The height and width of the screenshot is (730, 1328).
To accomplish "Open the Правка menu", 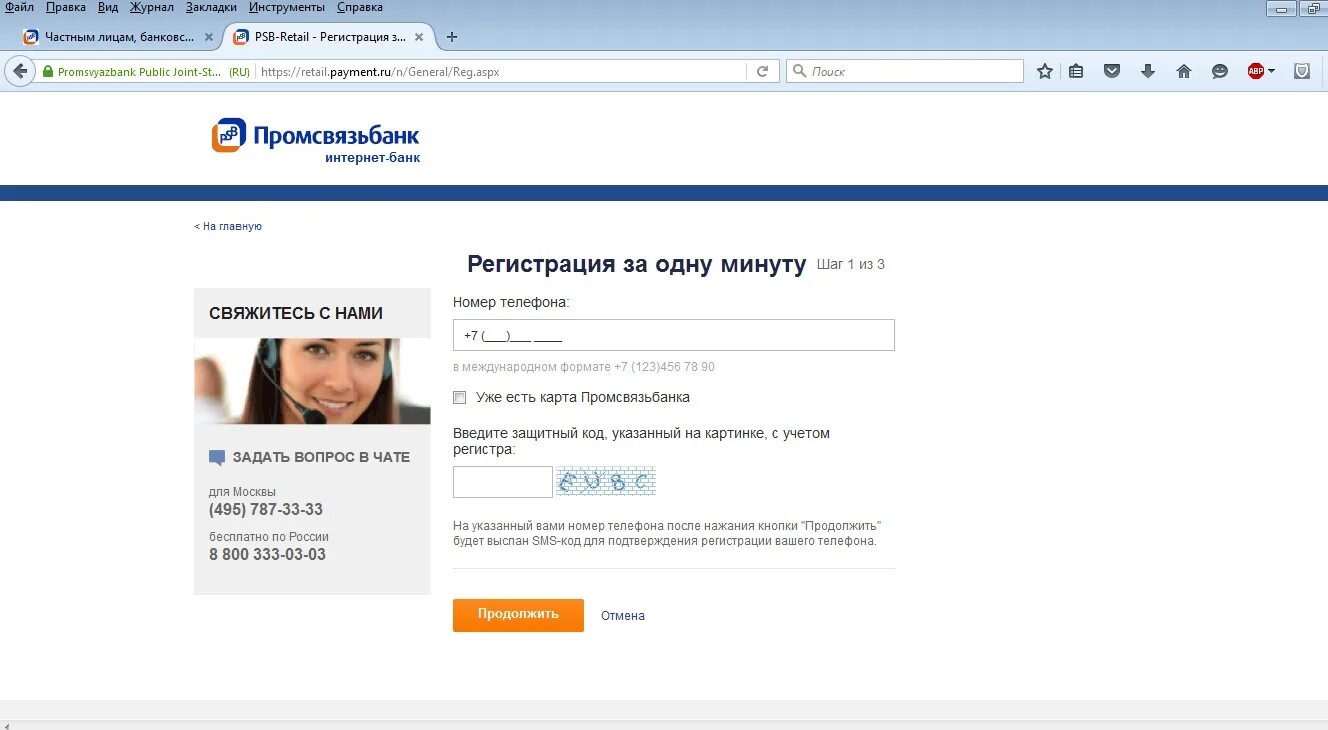I will tap(66, 7).
